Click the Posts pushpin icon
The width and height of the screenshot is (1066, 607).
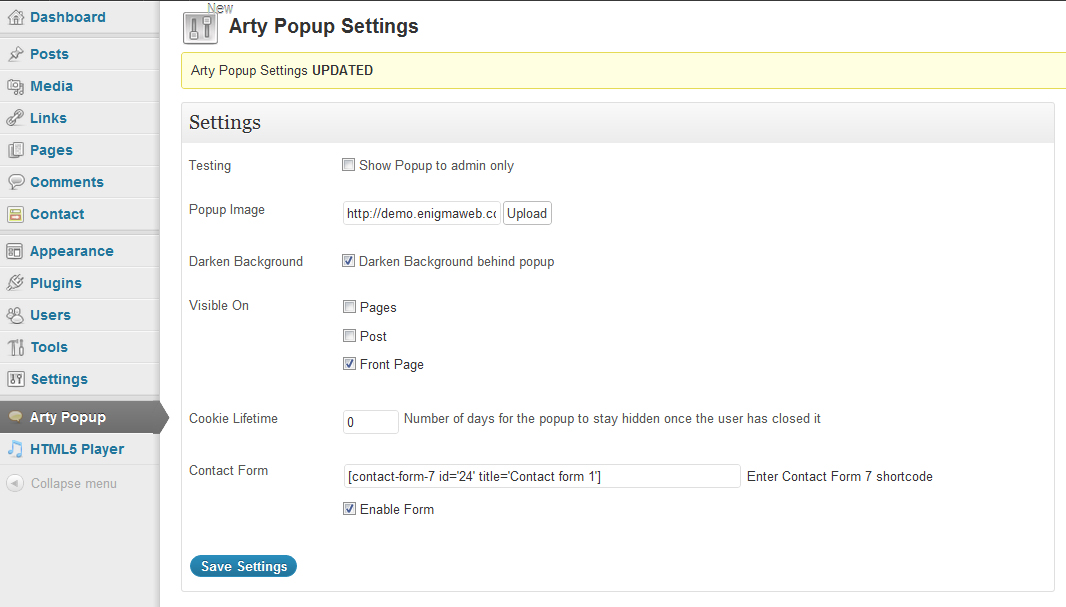tap(15, 54)
